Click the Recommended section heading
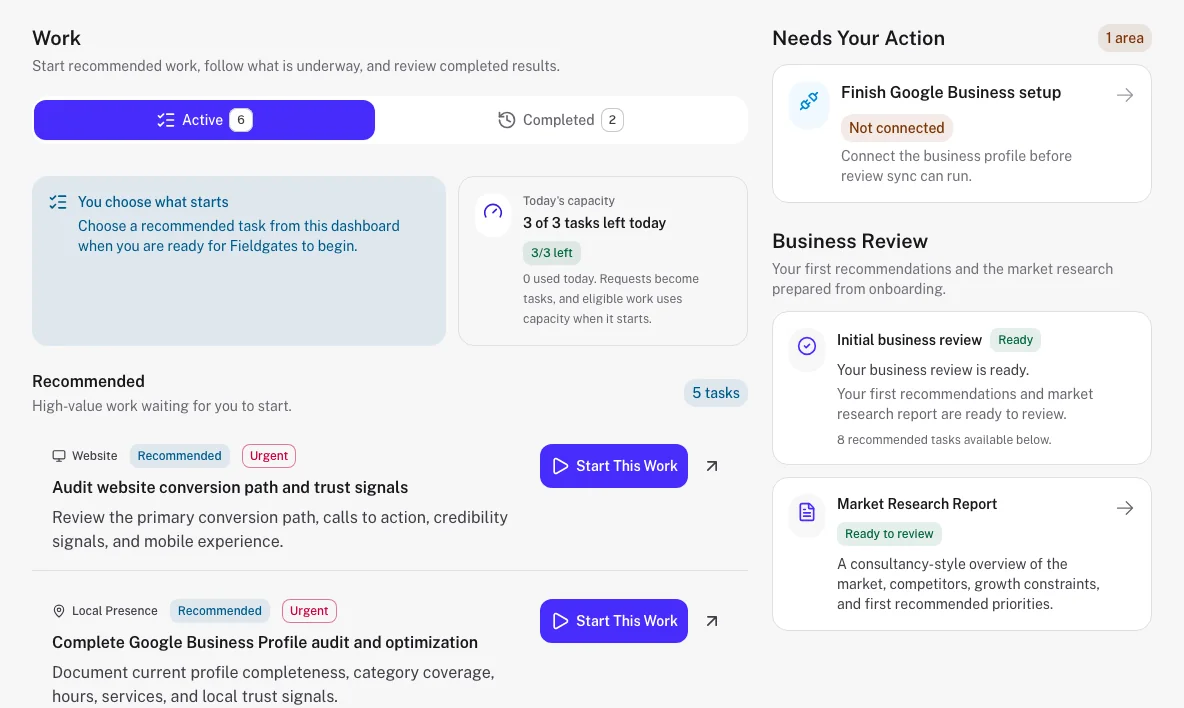 coord(88,381)
